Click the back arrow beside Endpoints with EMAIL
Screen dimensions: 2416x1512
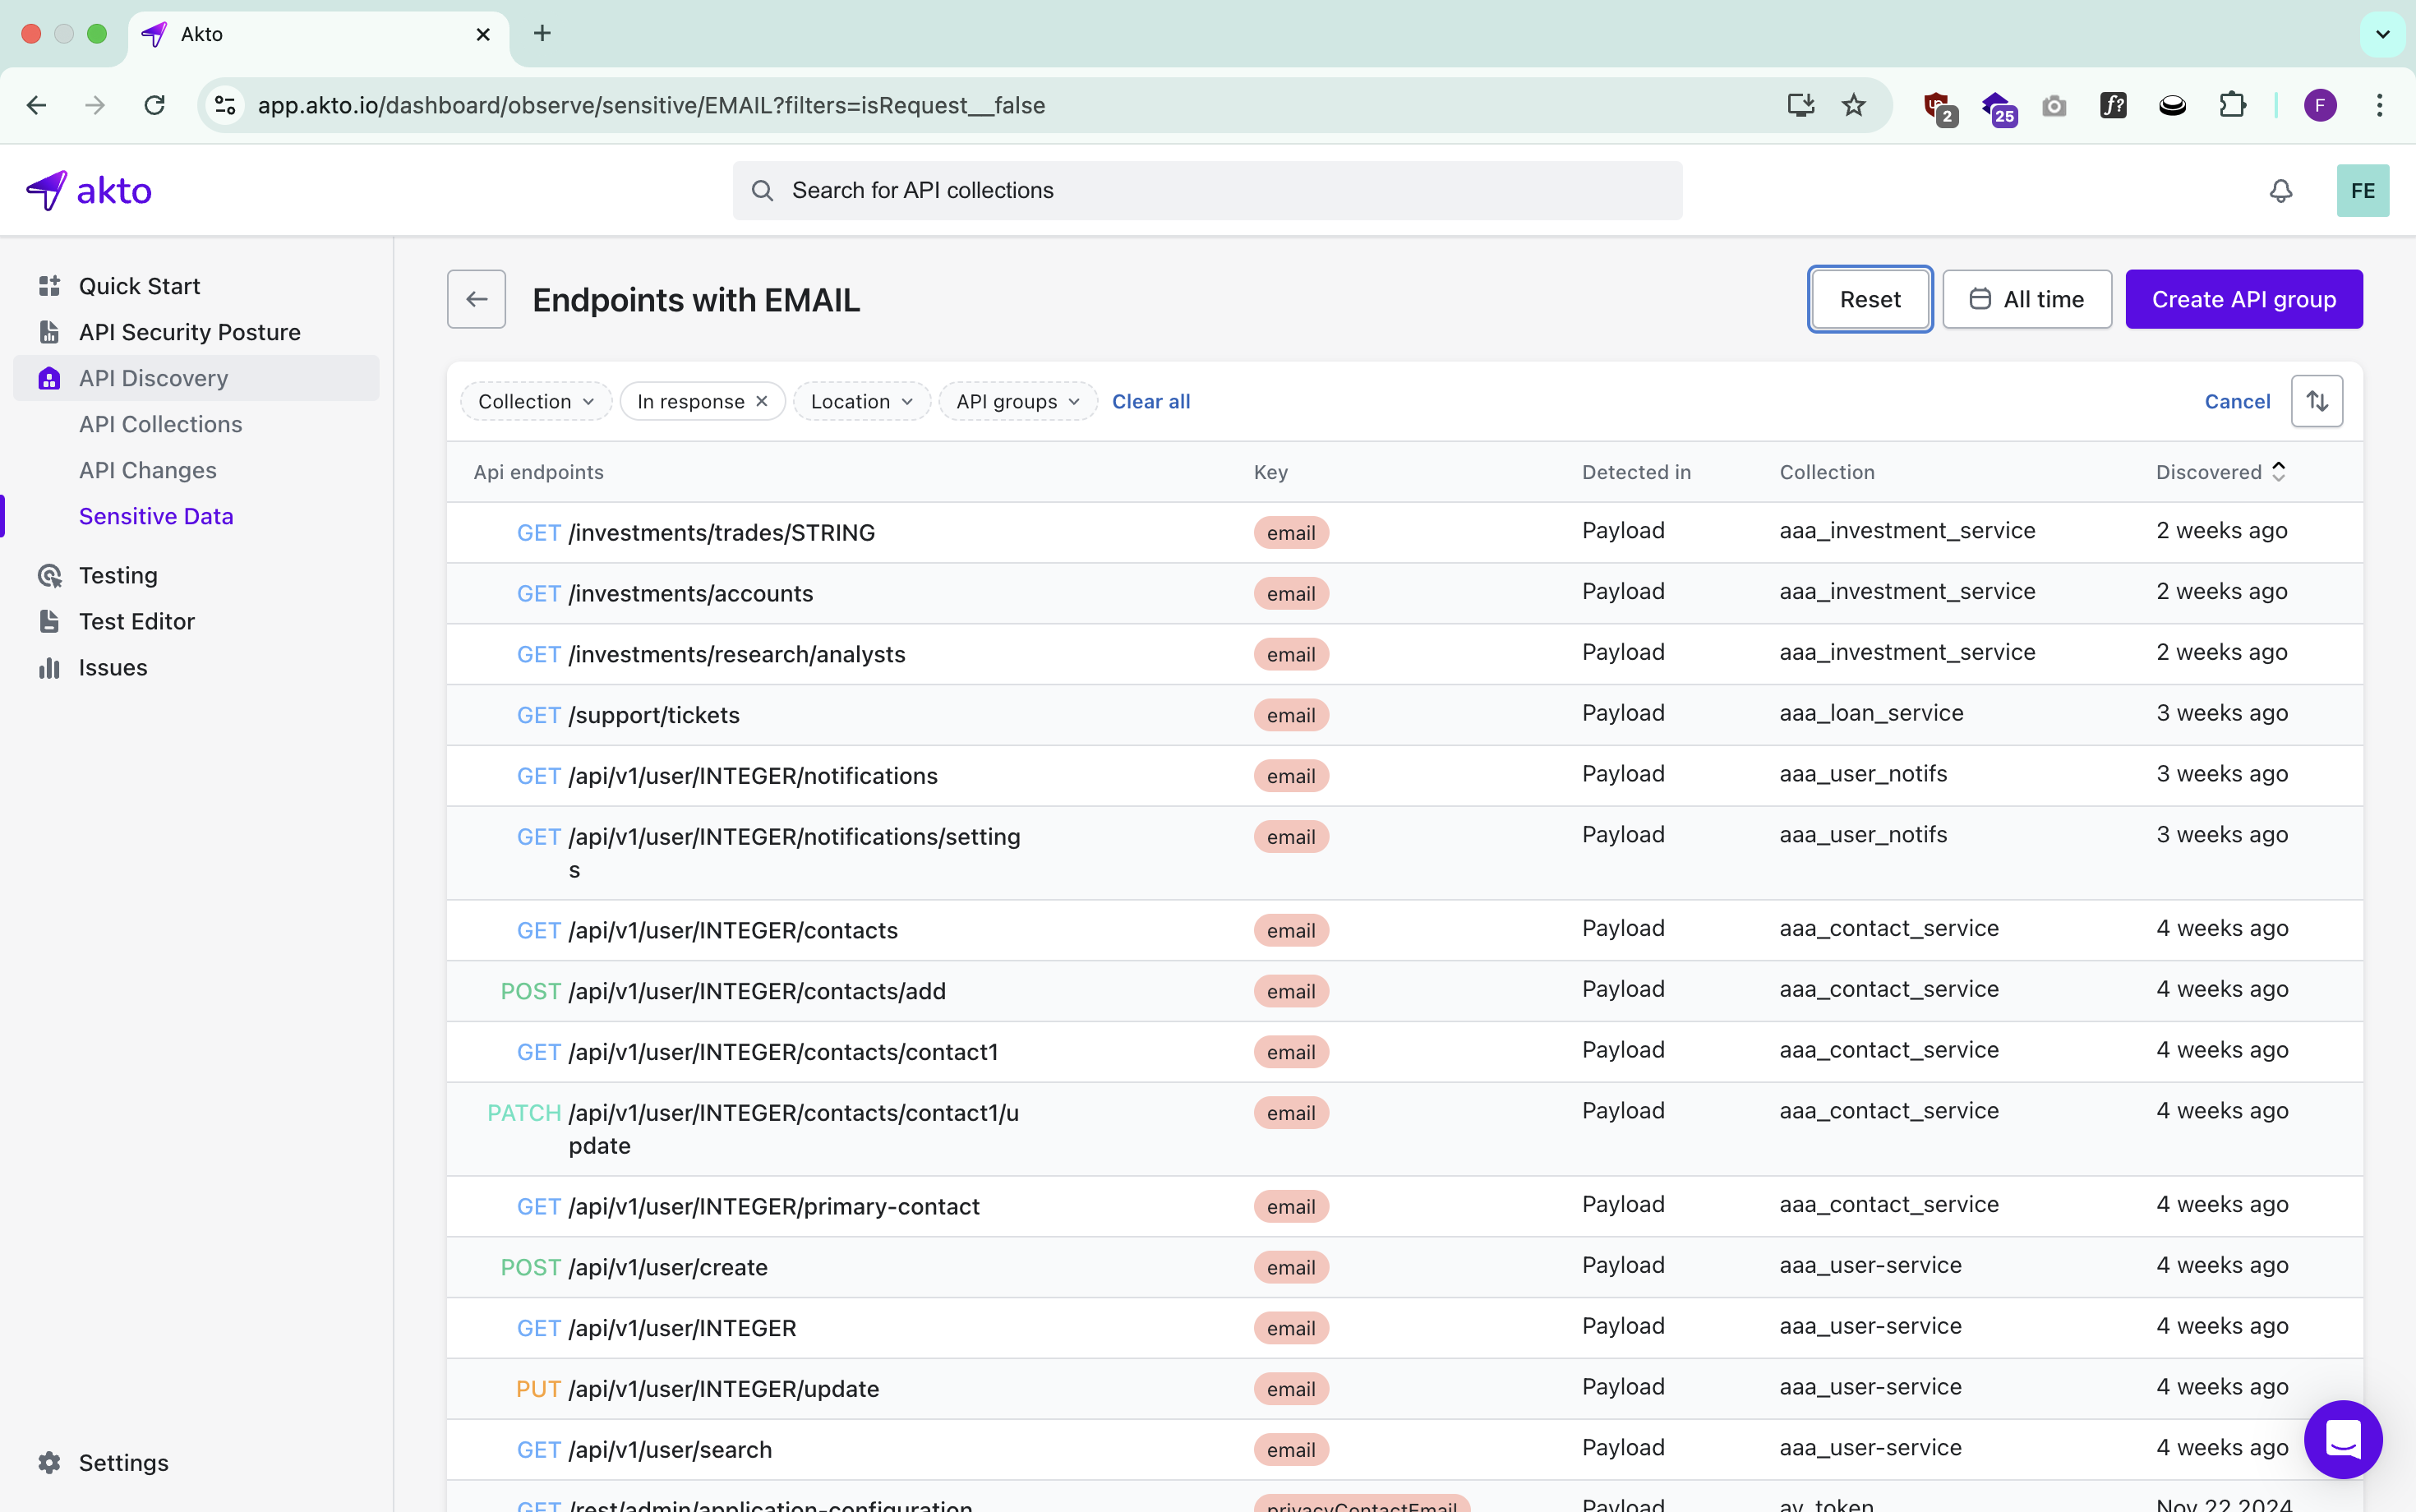(476, 299)
